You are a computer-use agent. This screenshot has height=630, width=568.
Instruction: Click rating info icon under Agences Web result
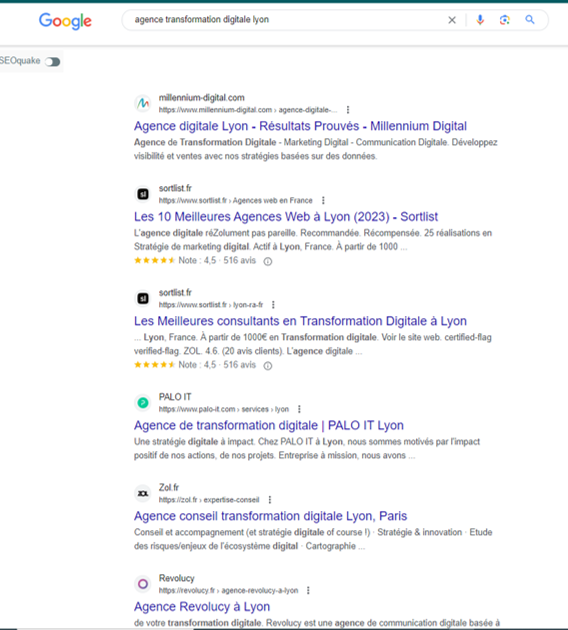point(268,262)
